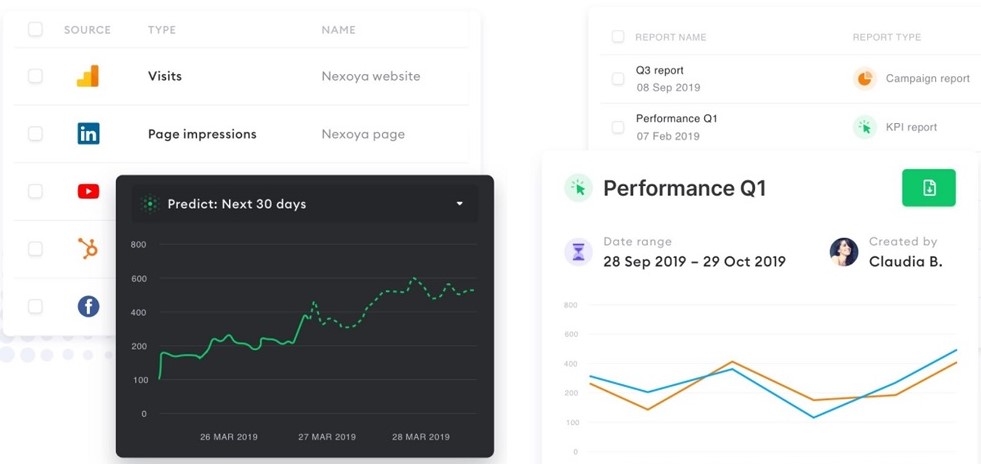Click the LinkedIn source icon
Image resolution: width=981 pixels, height=464 pixels.
tap(88, 134)
